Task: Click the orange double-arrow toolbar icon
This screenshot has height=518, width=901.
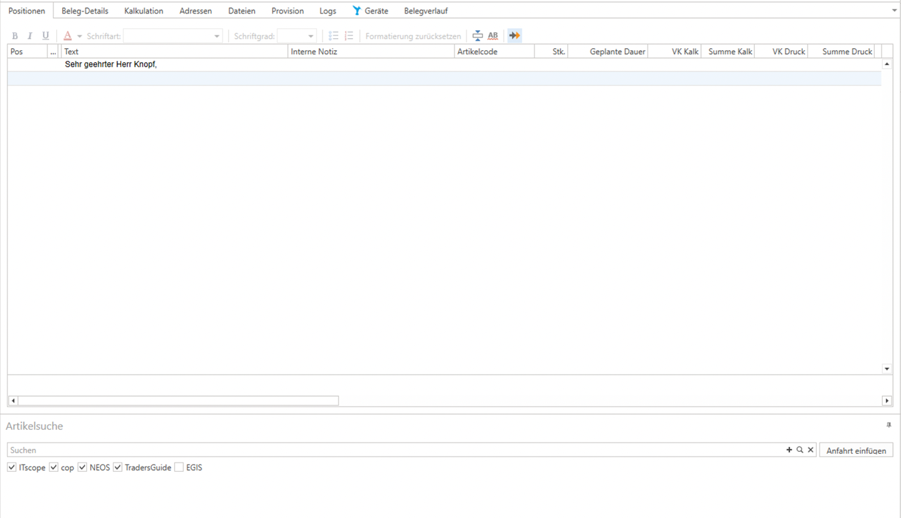Action: [x=515, y=36]
